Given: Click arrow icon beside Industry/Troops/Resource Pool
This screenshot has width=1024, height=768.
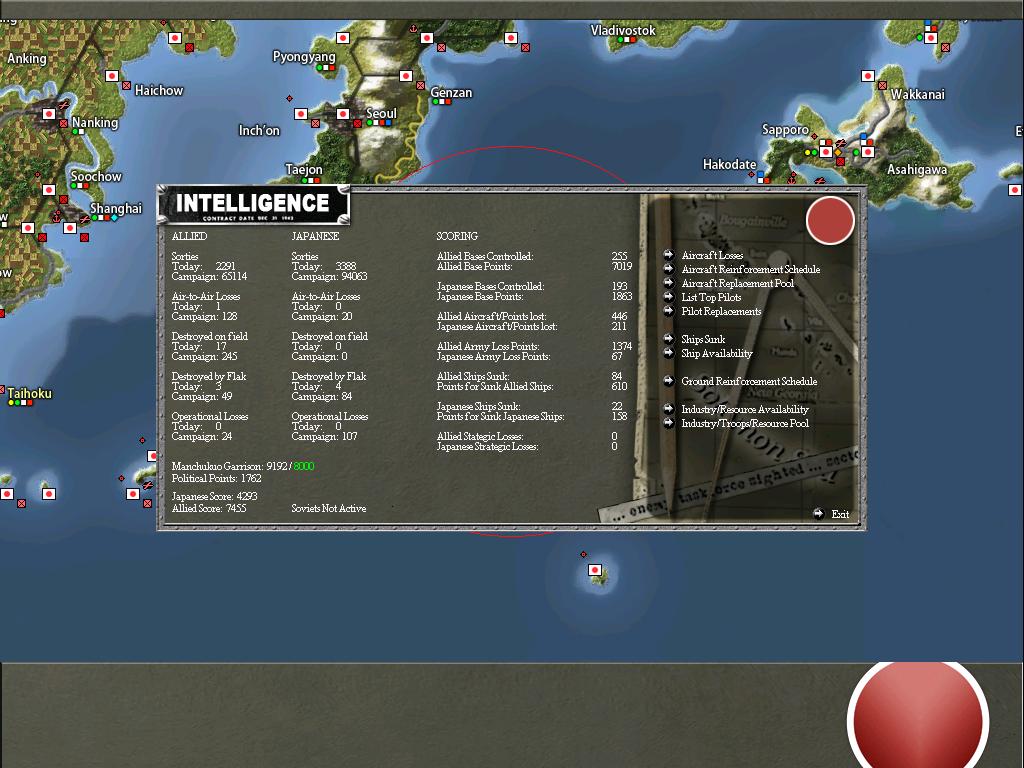Looking at the screenshot, I should (x=669, y=423).
